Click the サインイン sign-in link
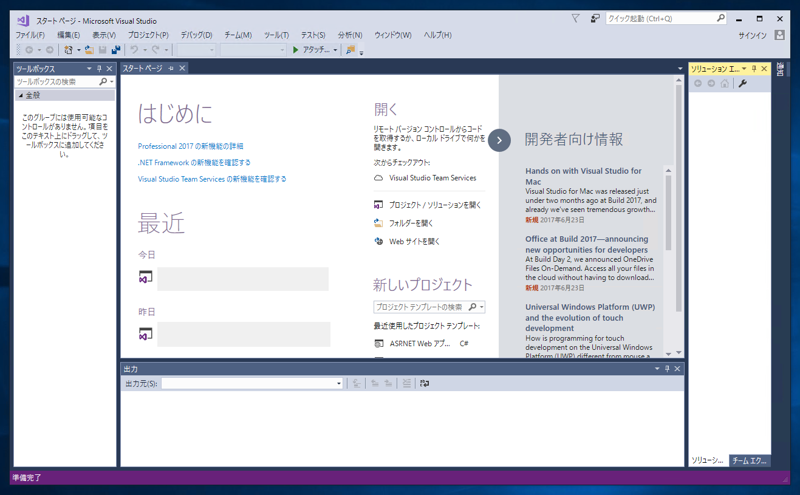 pyautogui.click(x=753, y=35)
